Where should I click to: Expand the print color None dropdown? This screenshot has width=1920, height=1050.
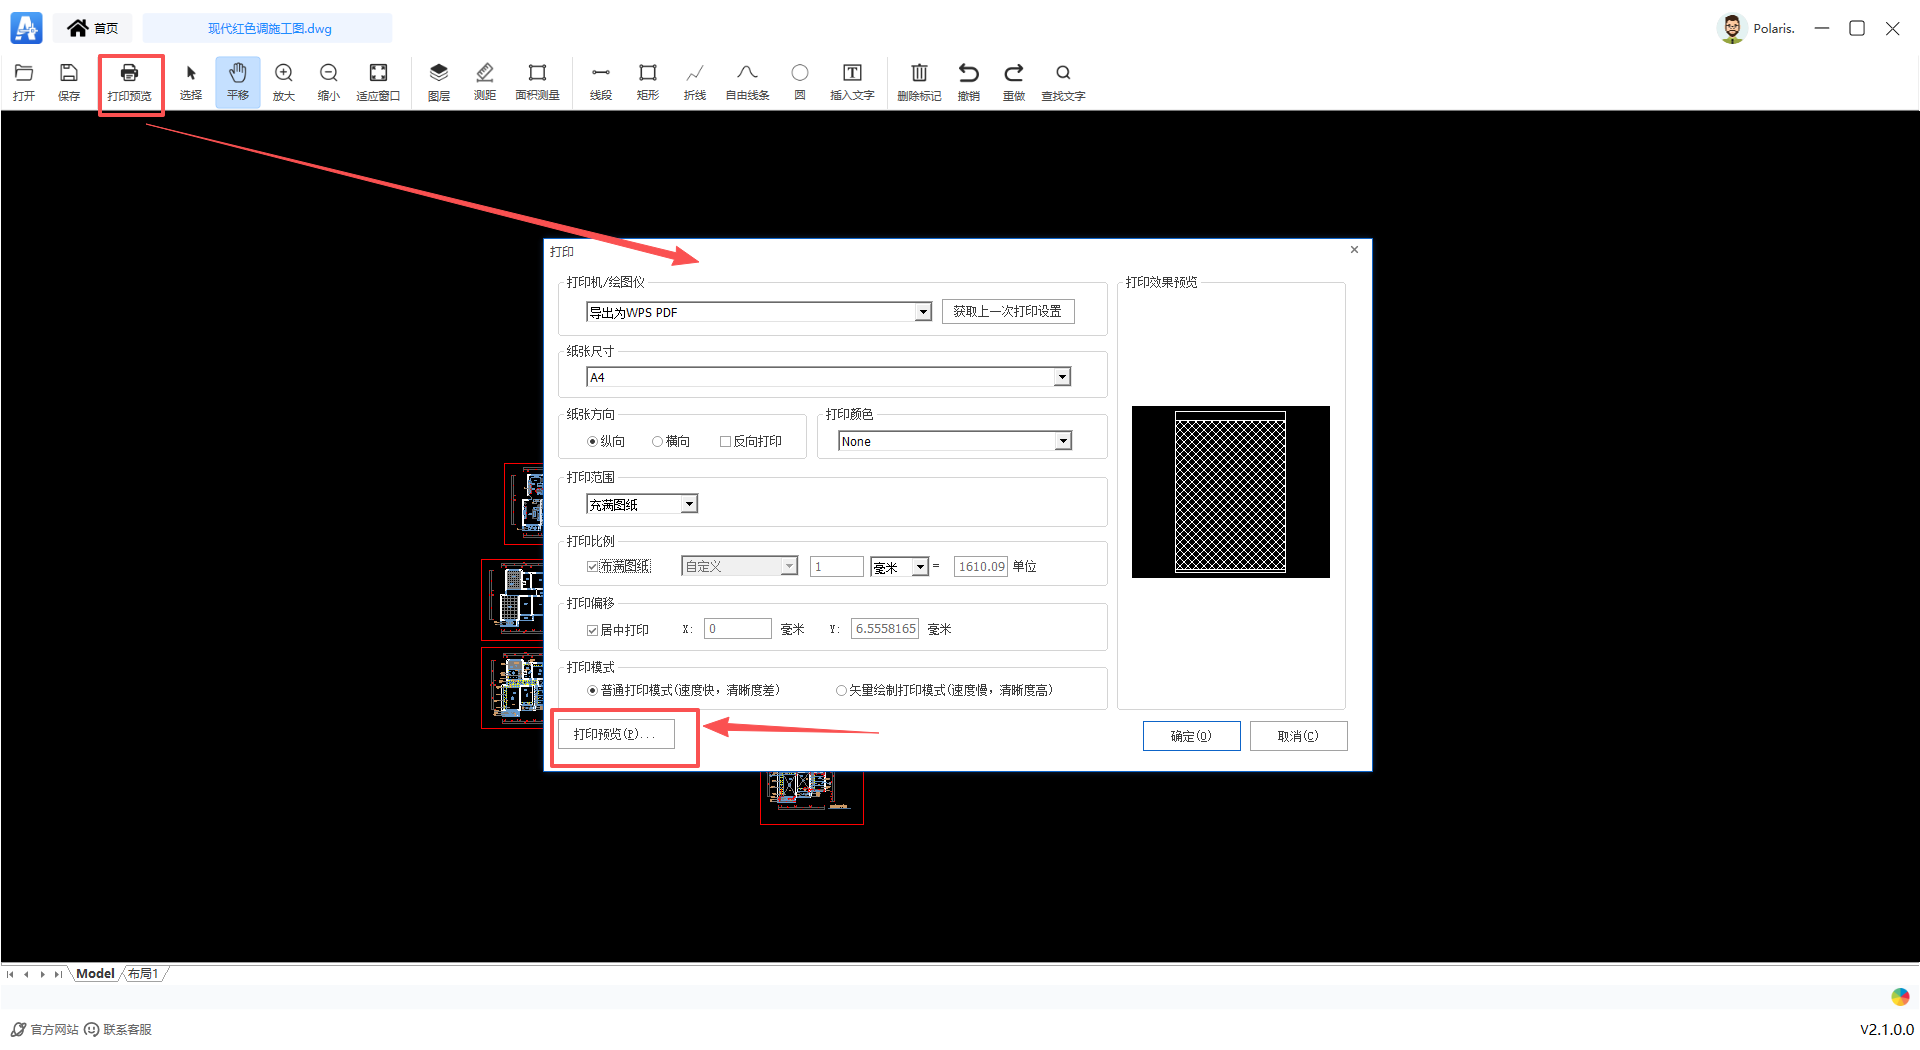[1063, 441]
